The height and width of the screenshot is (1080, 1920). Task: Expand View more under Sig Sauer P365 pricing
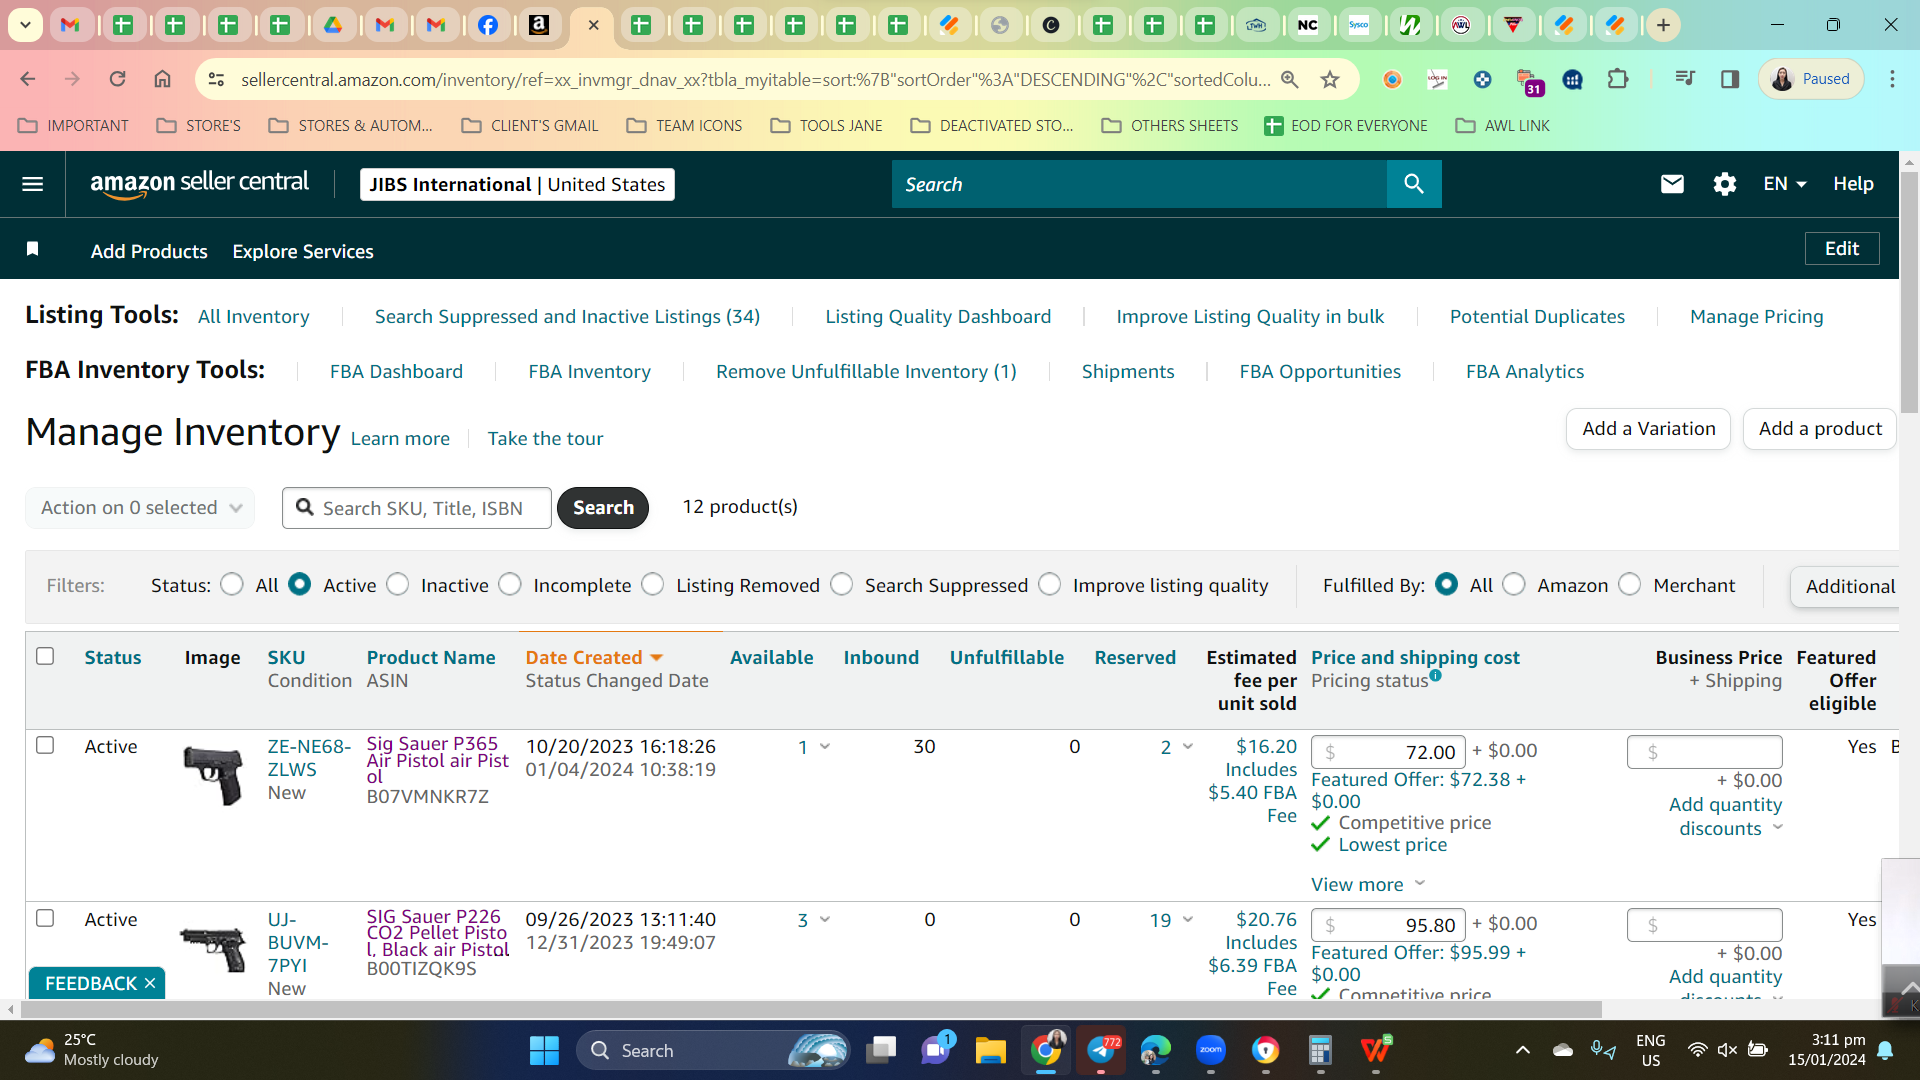(1368, 884)
